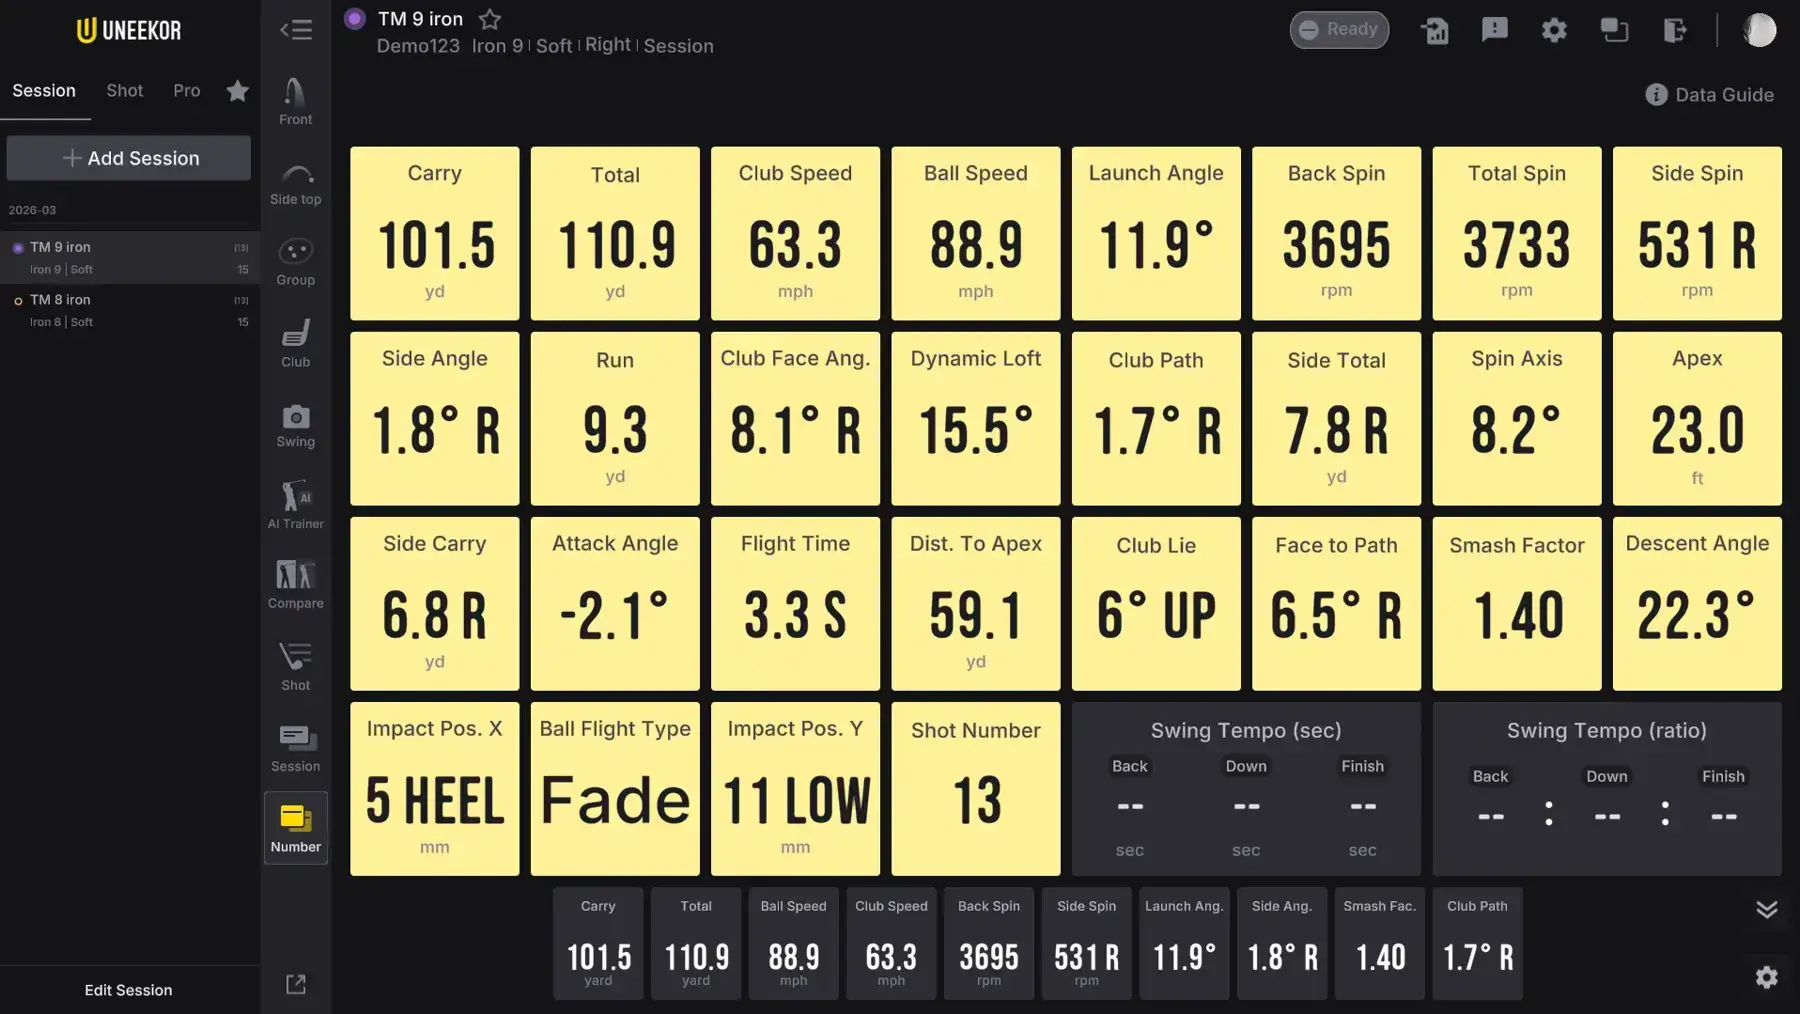Screen dimensions: 1800x1014
Task: Click the screen layout windows icon
Action: tap(1614, 30)
